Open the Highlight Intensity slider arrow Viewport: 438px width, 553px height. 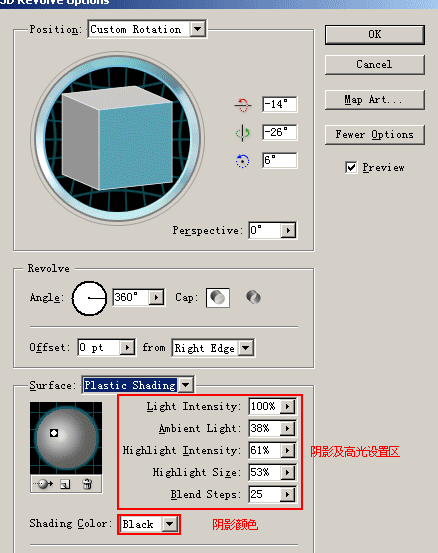288,450
